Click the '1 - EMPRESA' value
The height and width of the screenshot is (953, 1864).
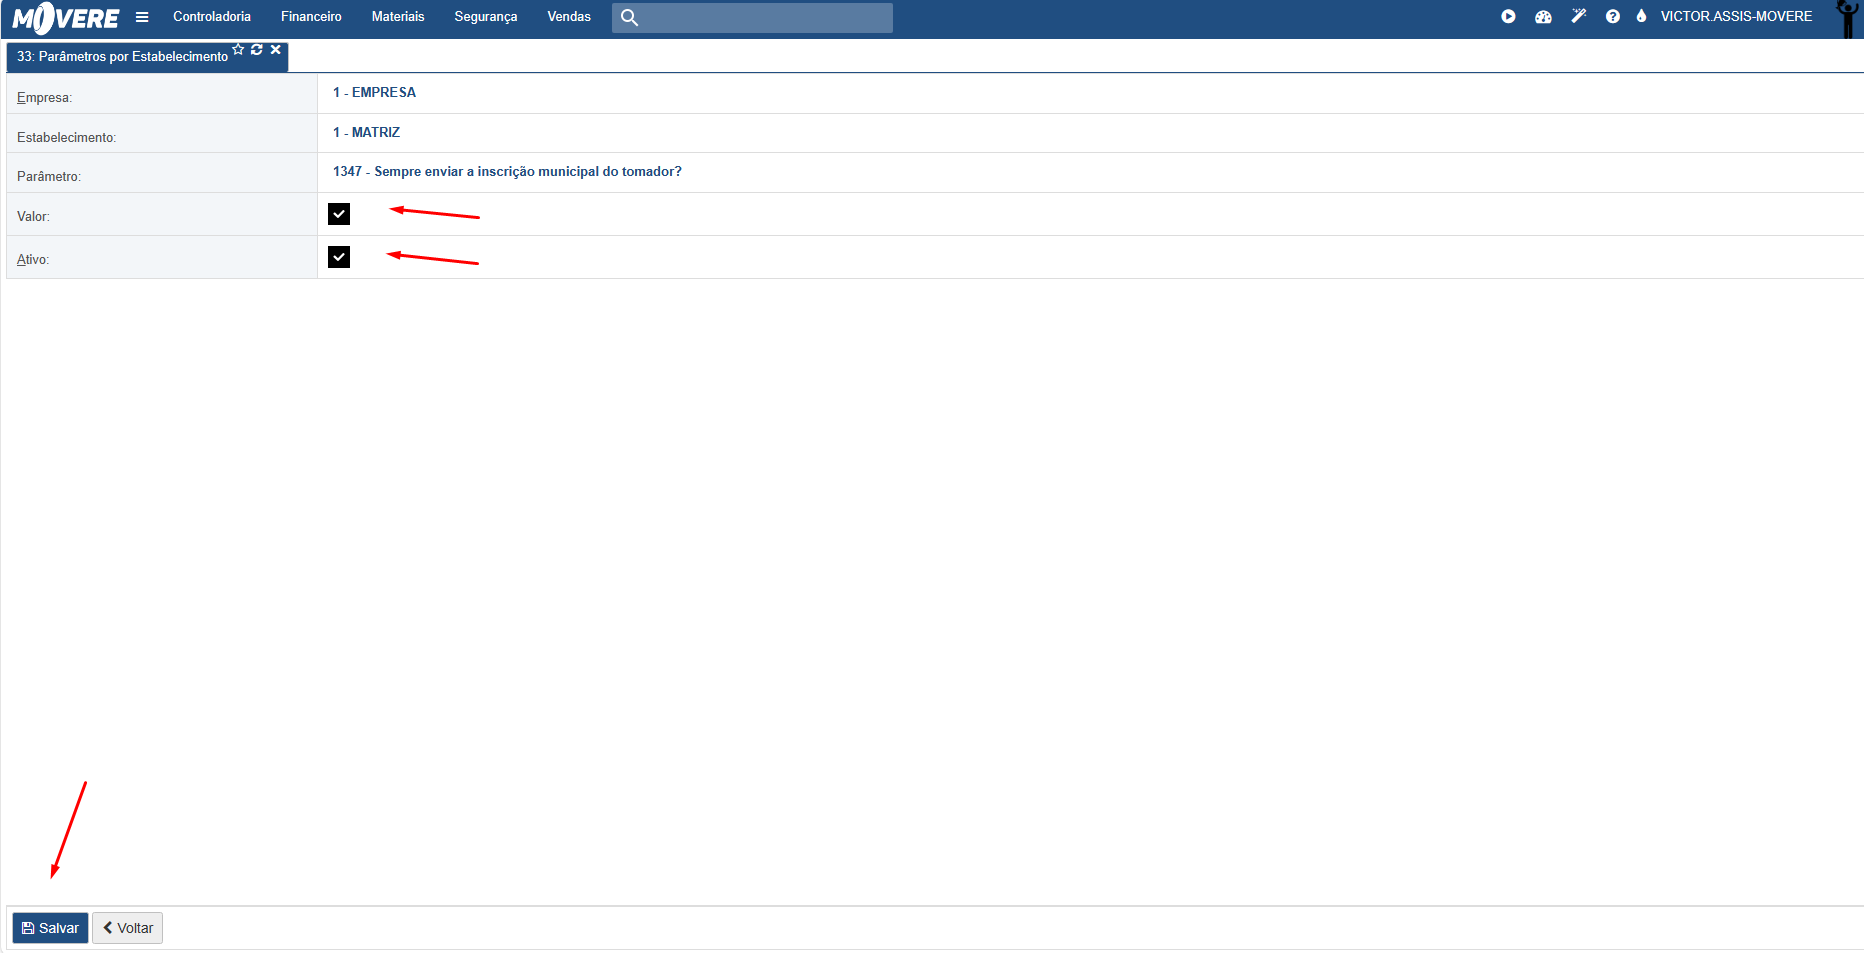click(x=374, y=92)
